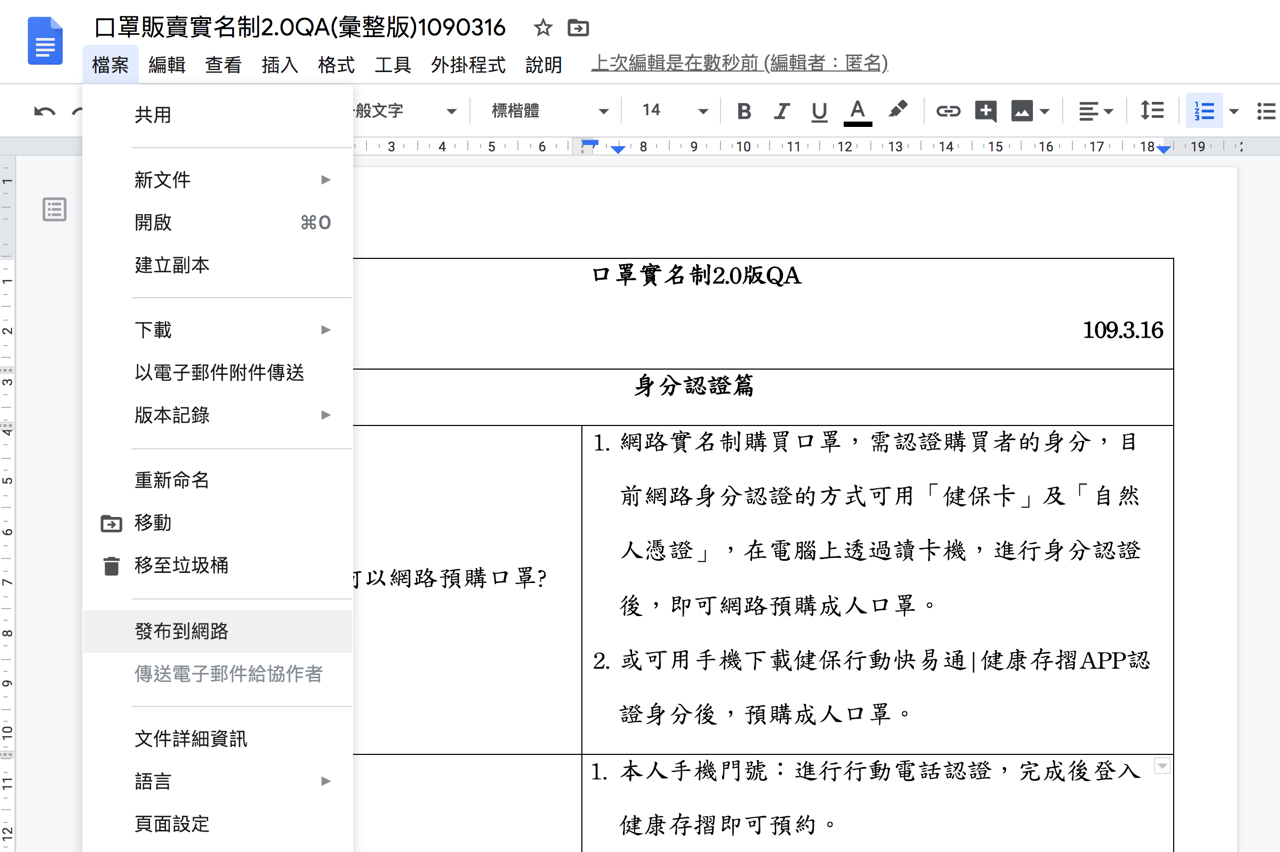
Task: Click the move folder icon in the menu
Action: coord(111,523)
